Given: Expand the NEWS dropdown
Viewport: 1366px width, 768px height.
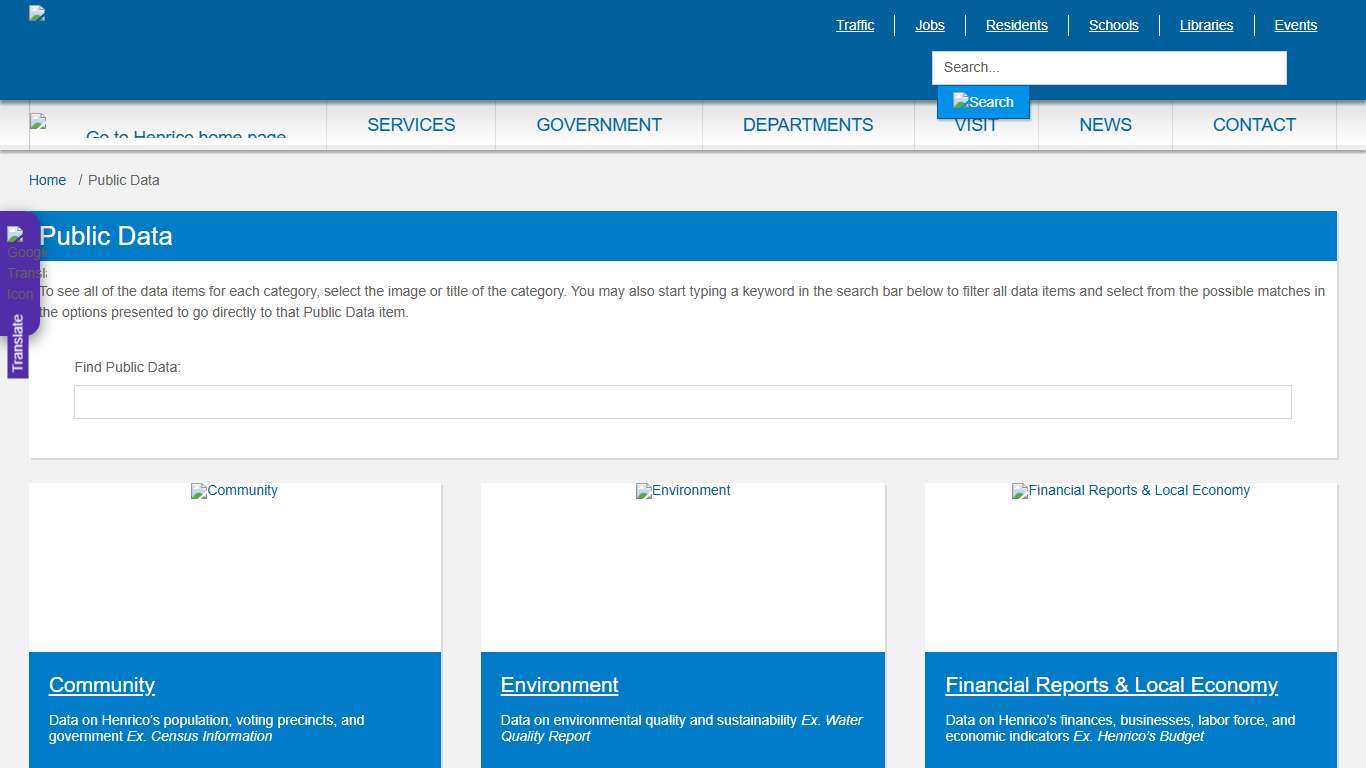Looking at the screenshot, I should click(x=1105, y=124).
